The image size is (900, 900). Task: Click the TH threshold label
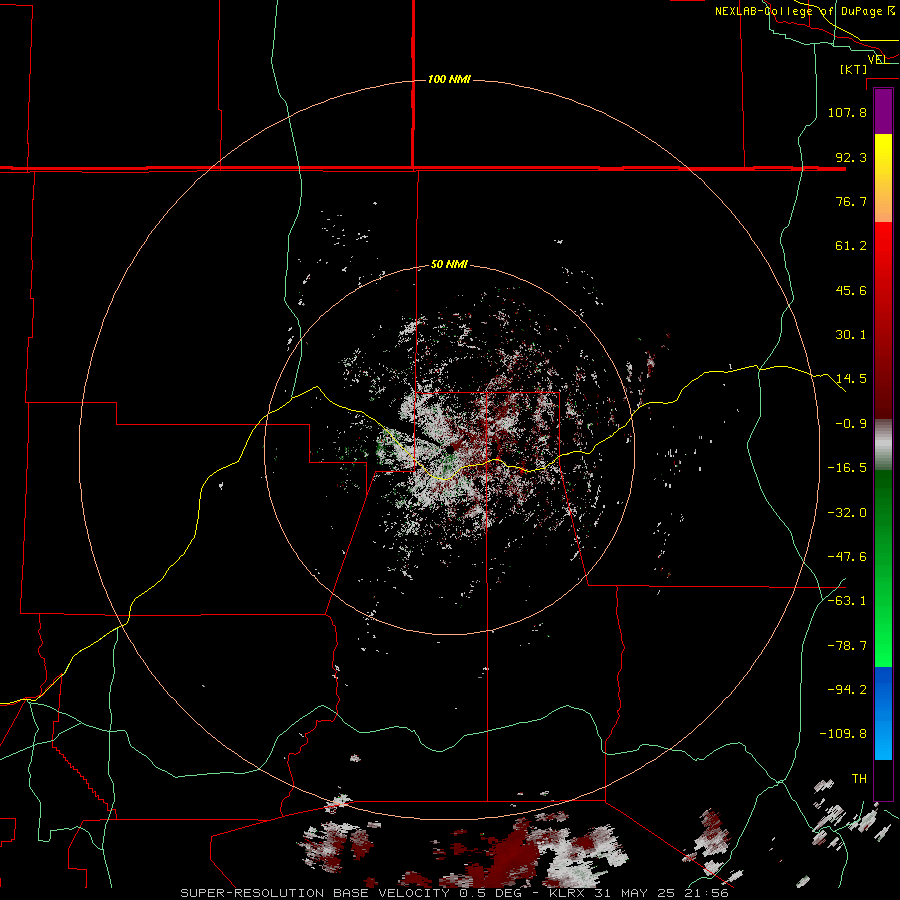tap(859, 778)
